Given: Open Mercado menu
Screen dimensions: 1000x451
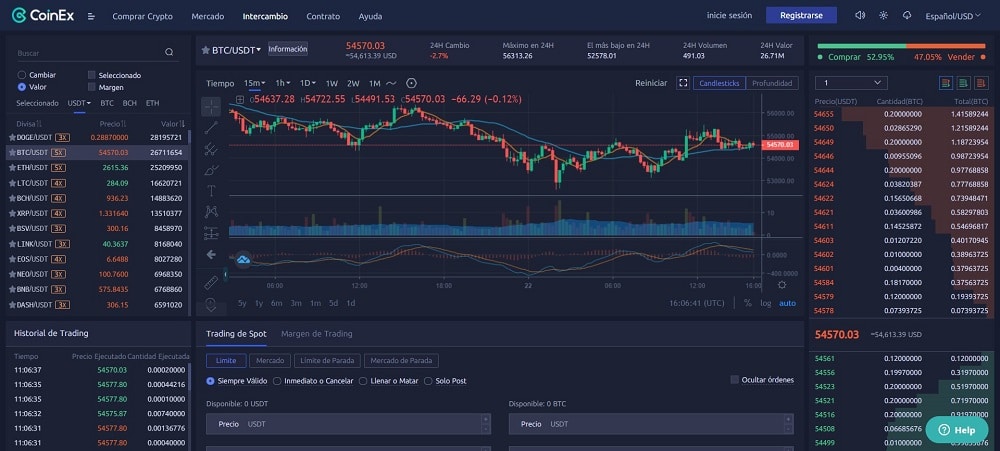Looking at the screenshot, I should click(x=208, y=16).
